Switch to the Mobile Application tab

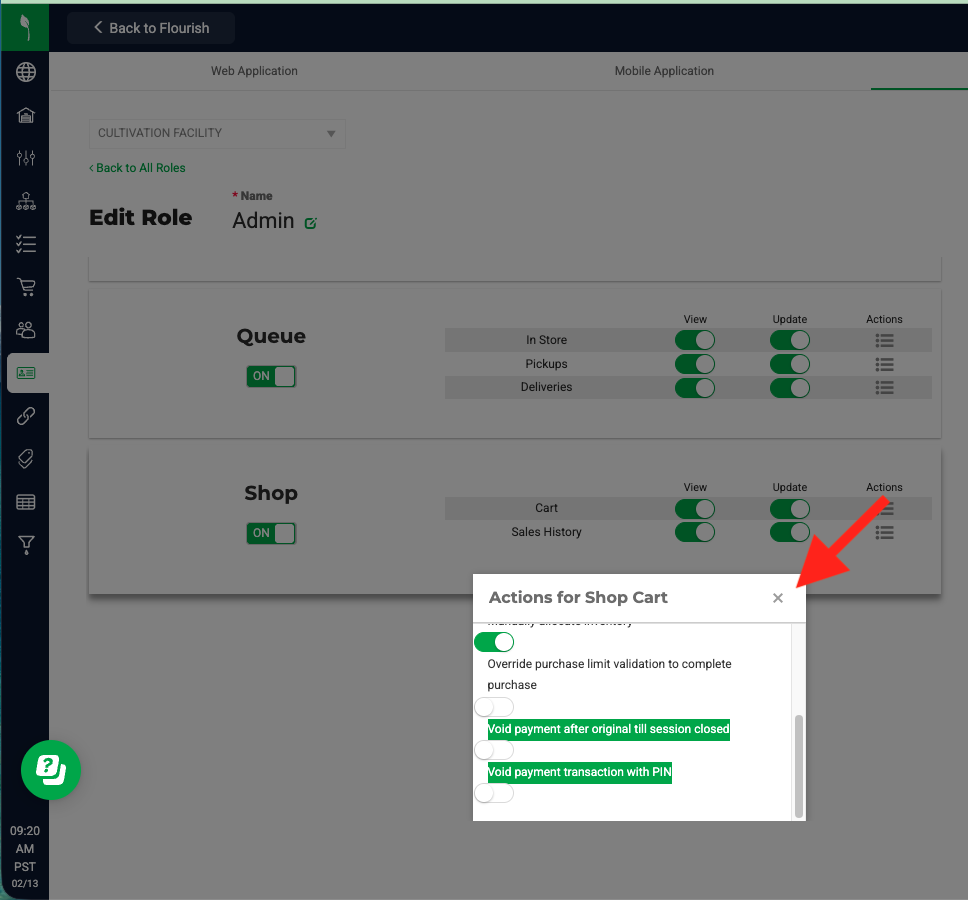[664, 71]
